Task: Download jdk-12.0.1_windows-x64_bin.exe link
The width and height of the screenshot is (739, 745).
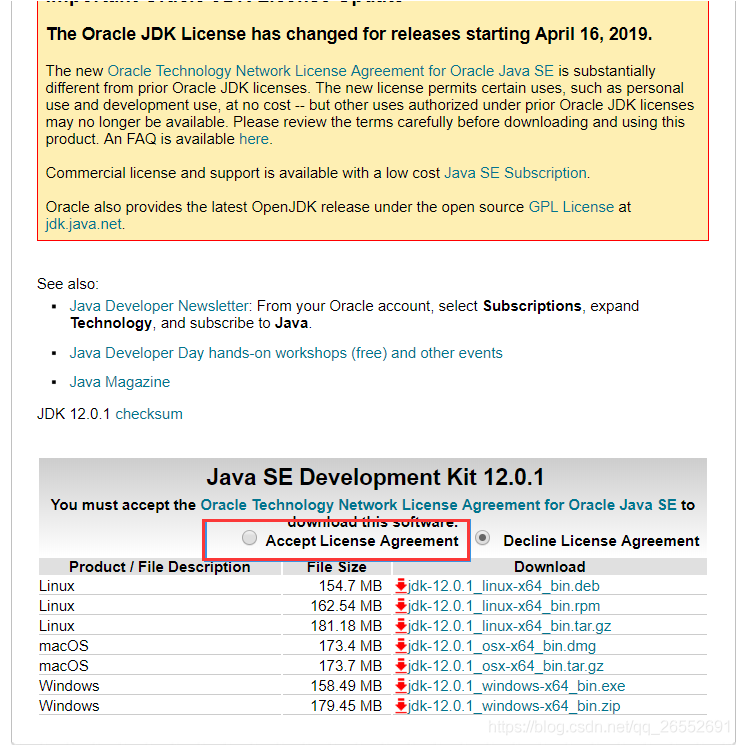Action: (517, 686)
